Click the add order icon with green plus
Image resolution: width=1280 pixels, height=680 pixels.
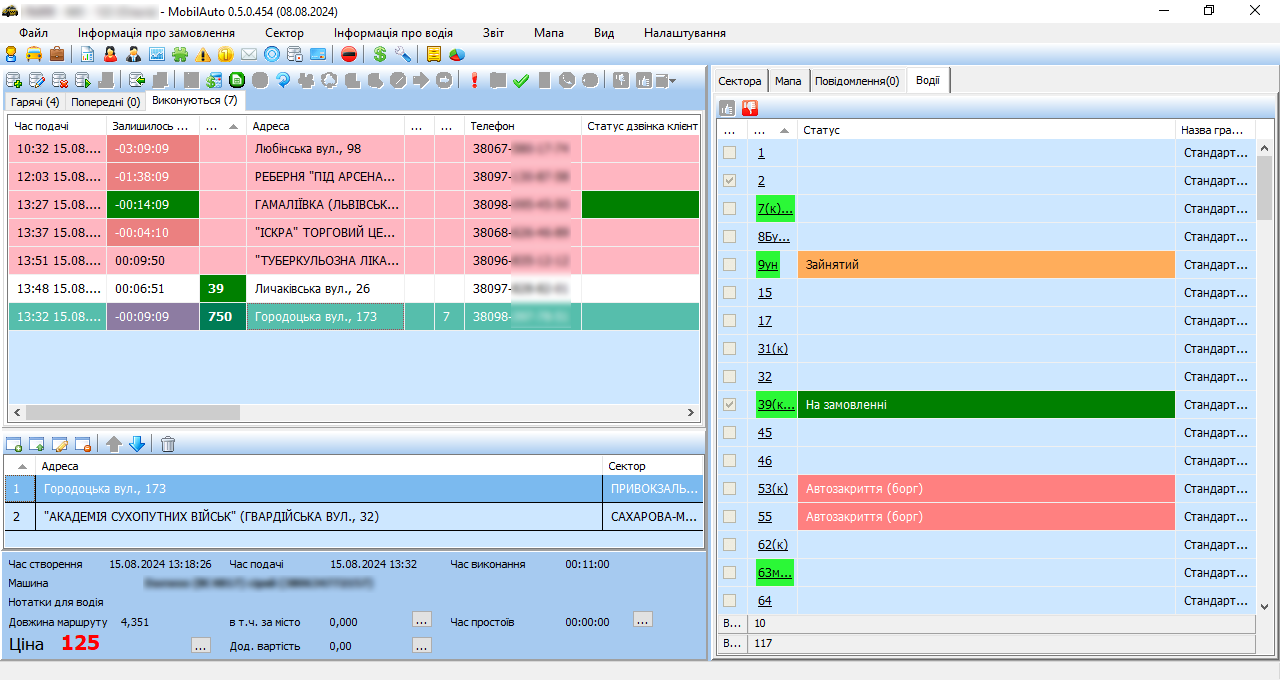coord(13,81)
